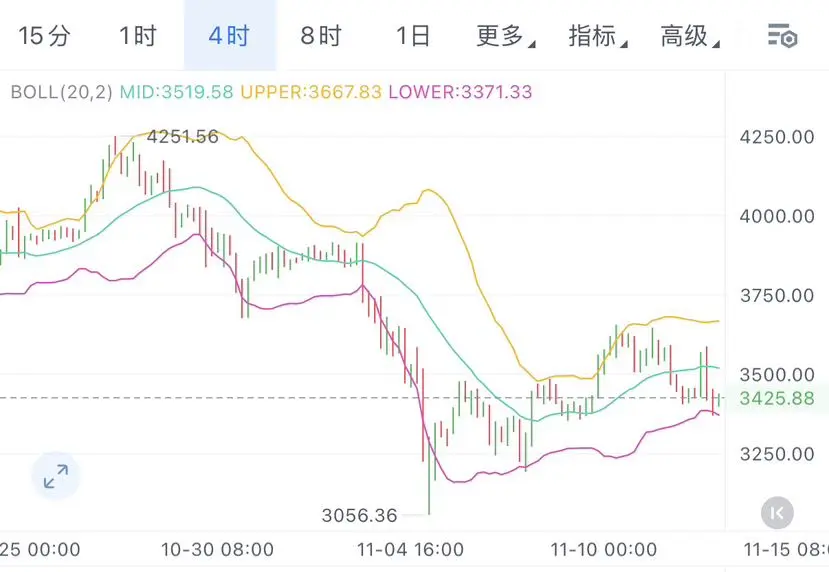829x572 pixels.
Task: Click the UPPER:3667.83 band label
Action: (x=312, y=92)
